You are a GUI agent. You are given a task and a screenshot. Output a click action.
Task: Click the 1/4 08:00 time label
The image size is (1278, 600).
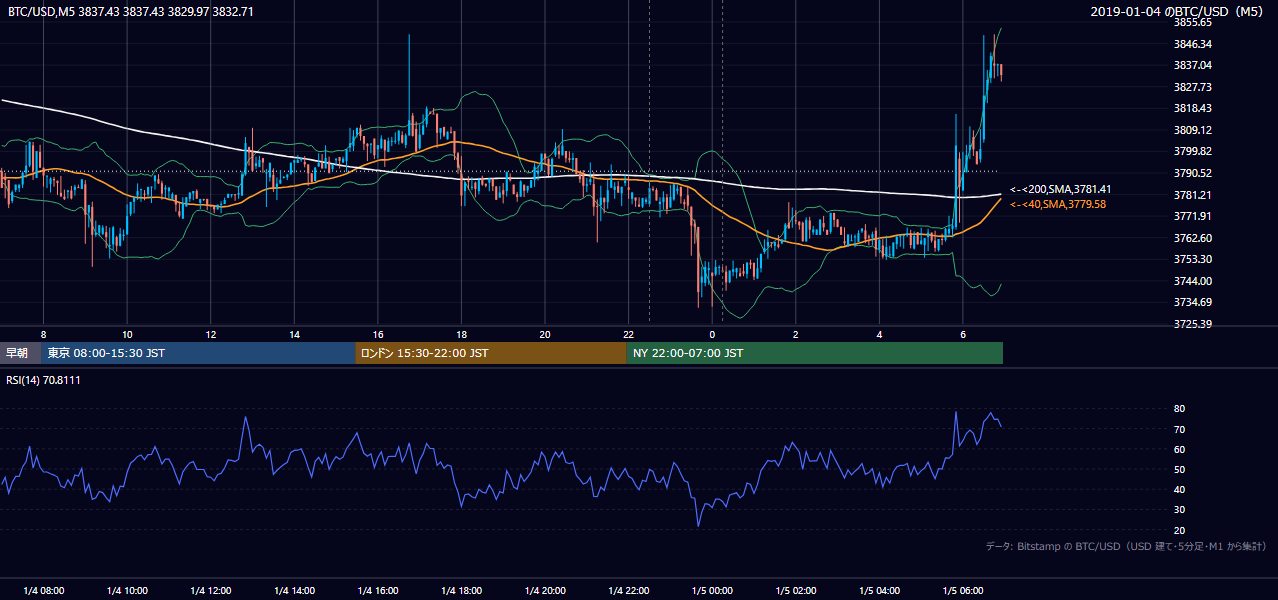pos(43,590)
